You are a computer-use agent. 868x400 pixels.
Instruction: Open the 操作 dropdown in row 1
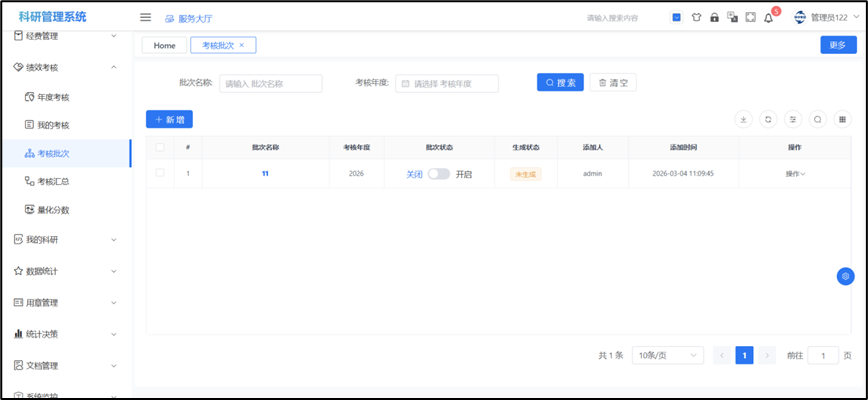[x=795, y=174]
